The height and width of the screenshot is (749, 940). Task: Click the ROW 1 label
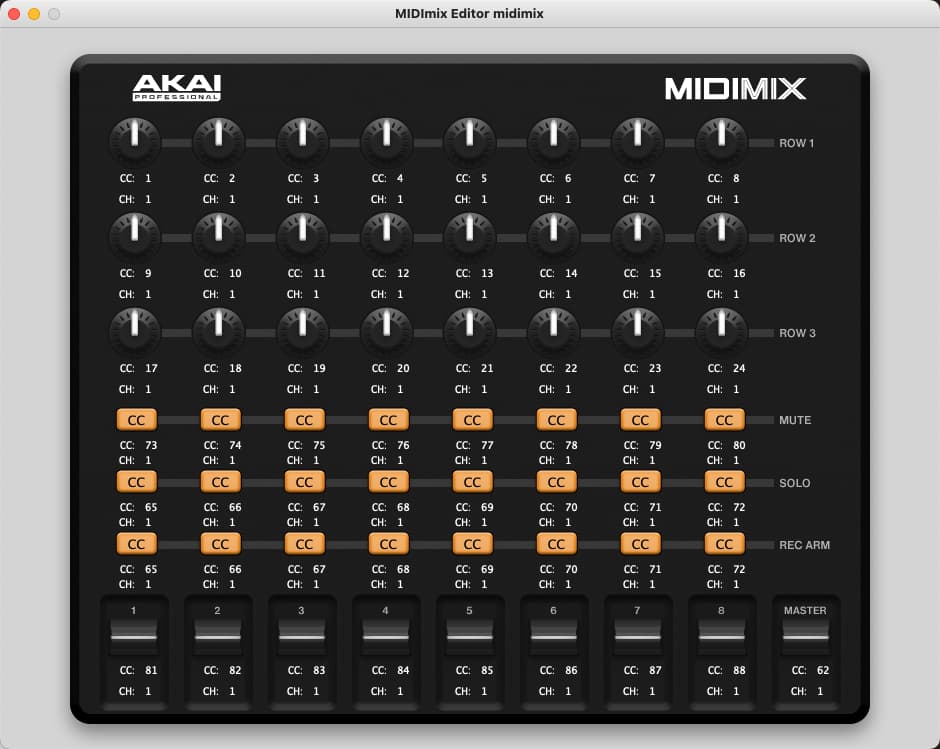(x=797, y=143)
